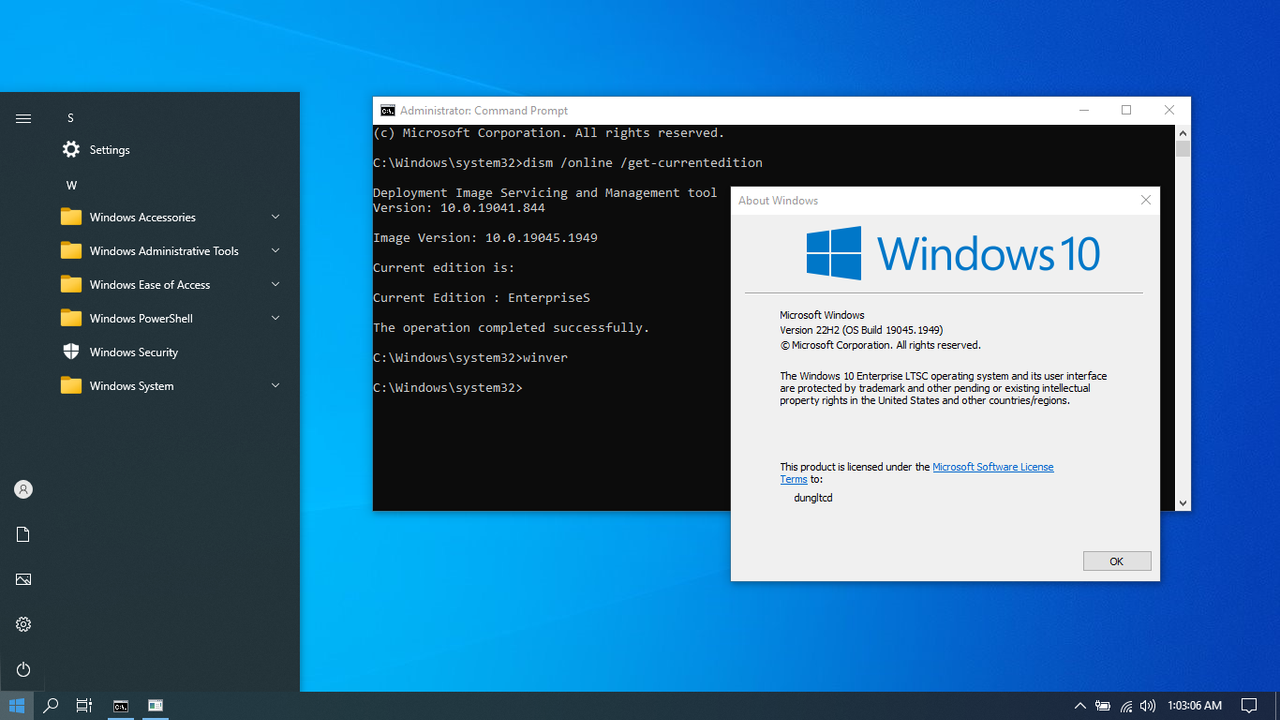Minimize the Command Prompt window

tap(1084, 110)
